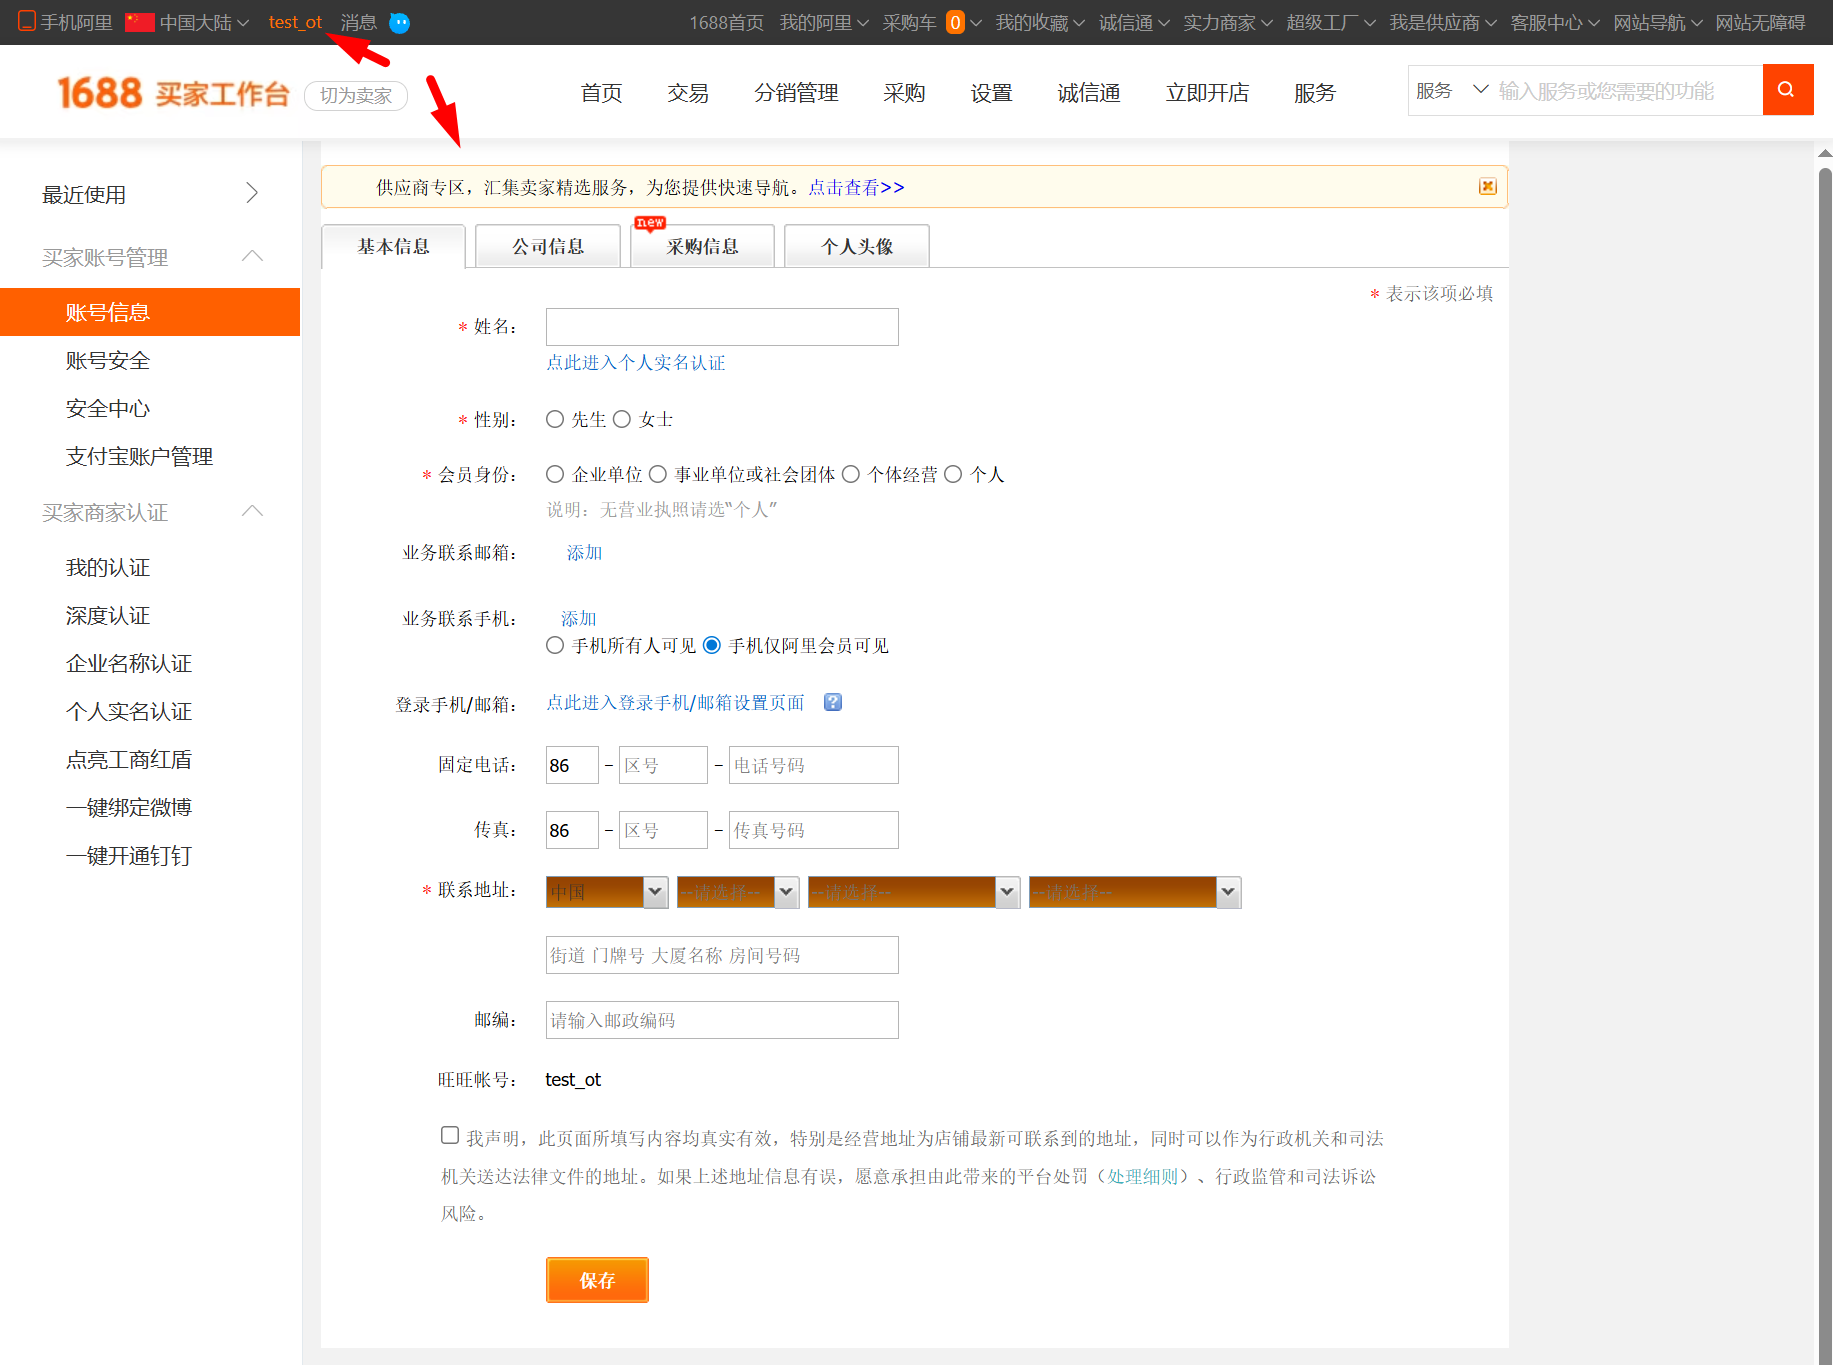Click the purchase cart count badge
The height and width of the screenshot is (1365, 1833).
click(x=955, y=22)
